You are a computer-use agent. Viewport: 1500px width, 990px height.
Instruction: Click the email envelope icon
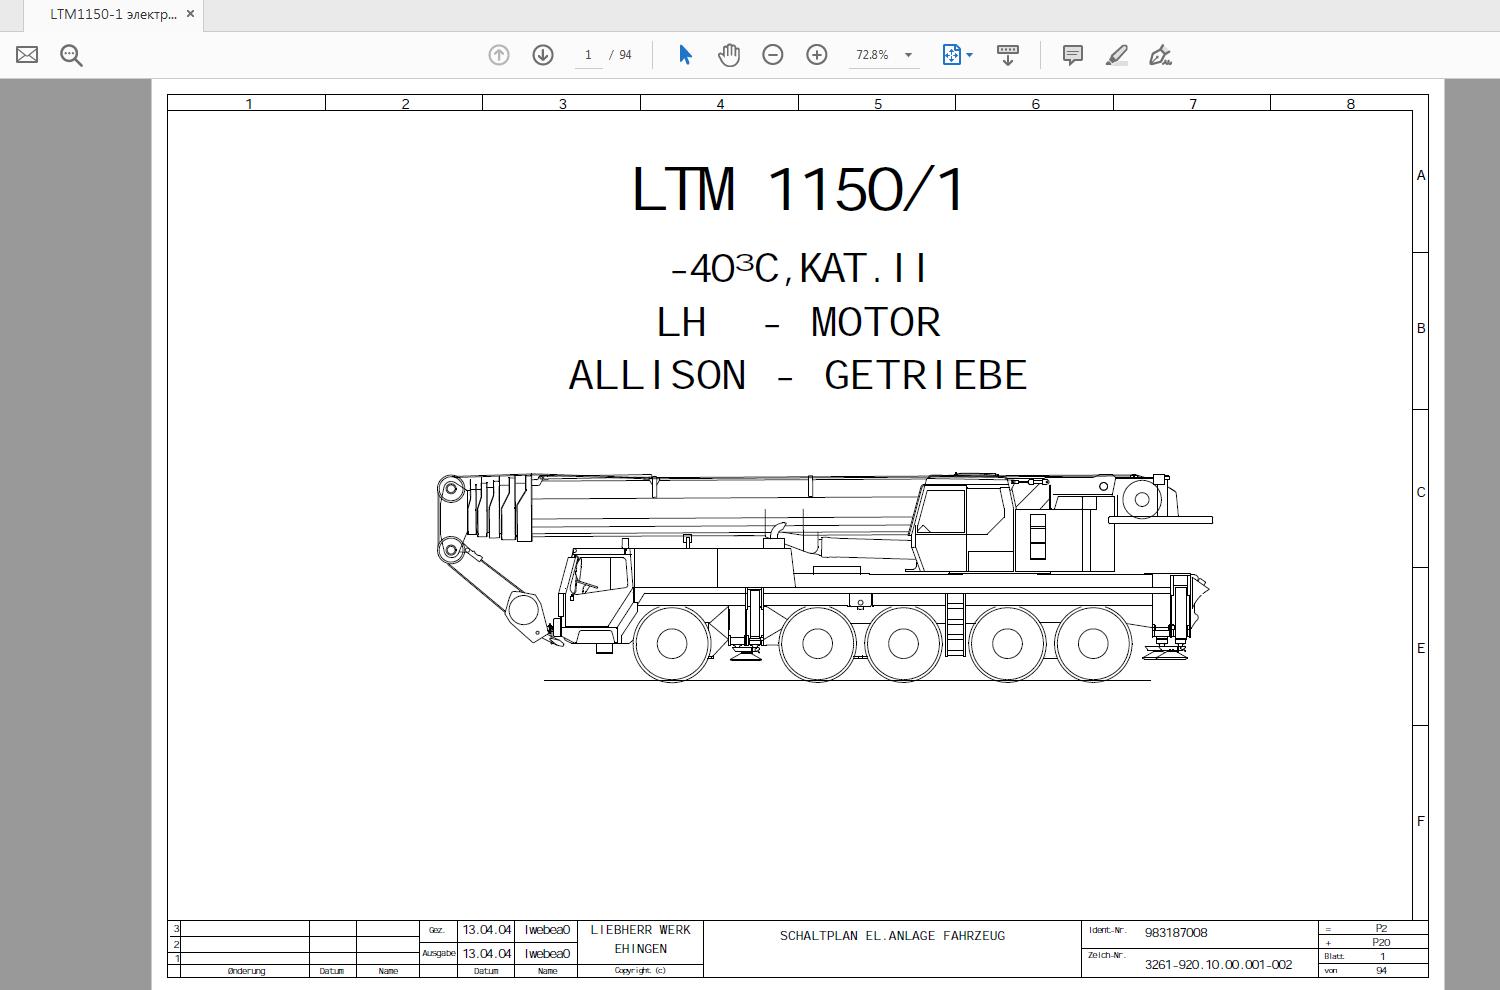click(27, 55)
